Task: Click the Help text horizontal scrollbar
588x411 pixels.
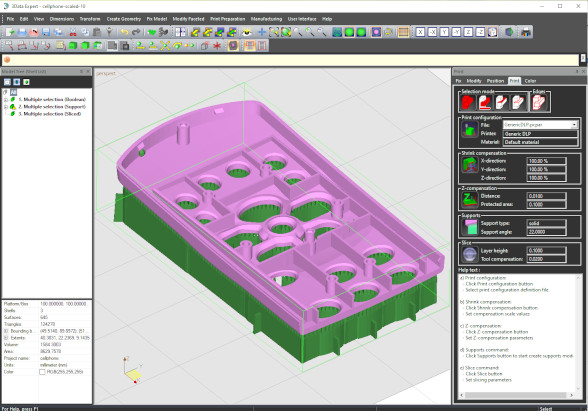Action: pyautogui.click(x=516, y=395)
